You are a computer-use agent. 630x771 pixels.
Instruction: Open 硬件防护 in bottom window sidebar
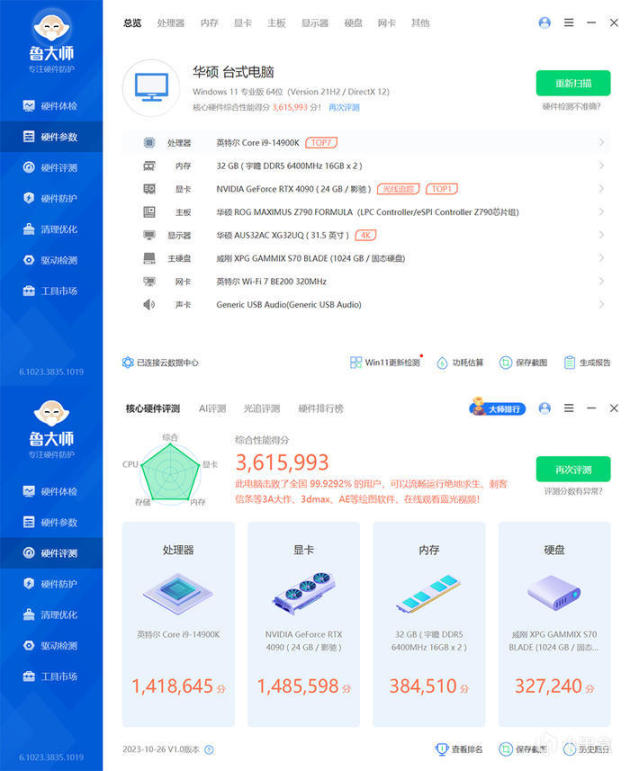coord(51,584)
